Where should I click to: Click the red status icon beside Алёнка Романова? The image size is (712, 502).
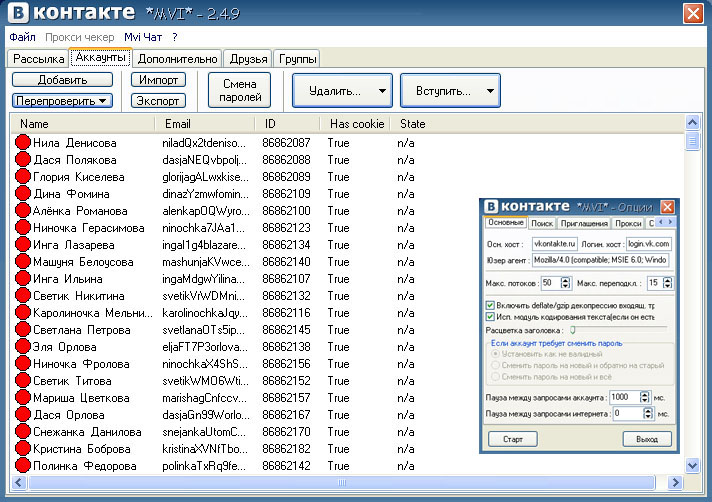coord(22,211)
